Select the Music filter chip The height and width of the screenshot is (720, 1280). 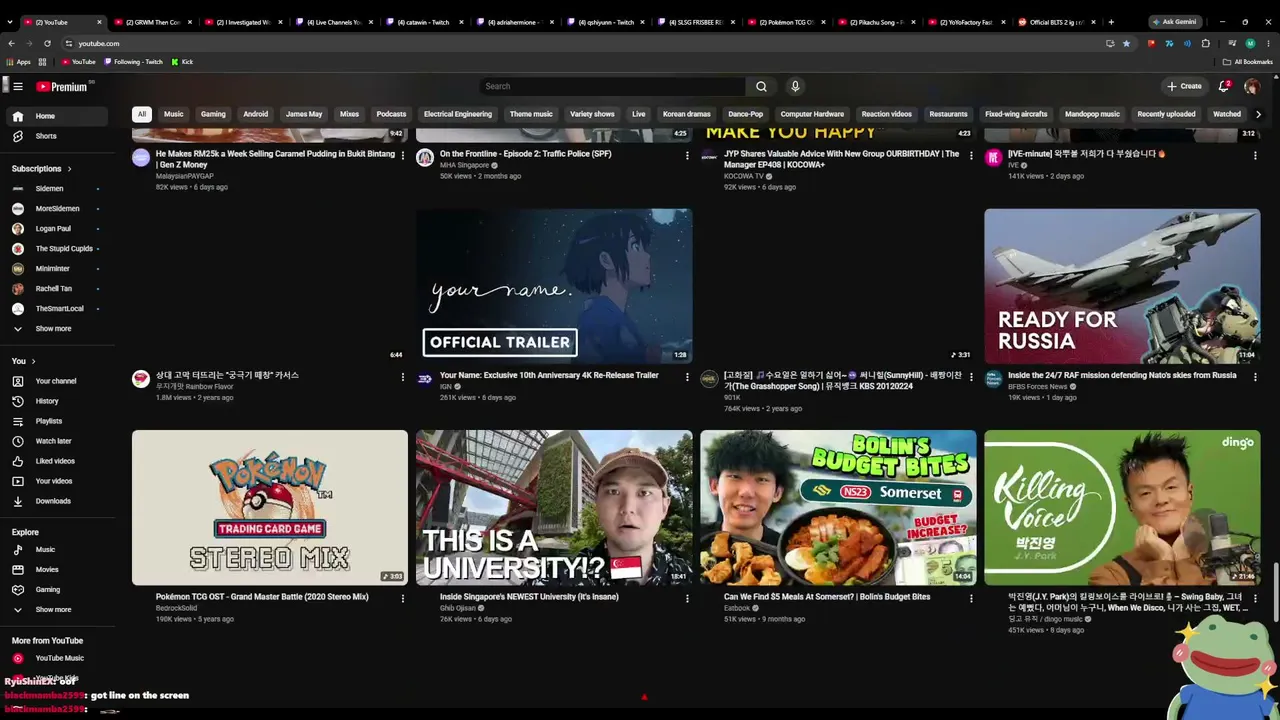pos(174,114)
